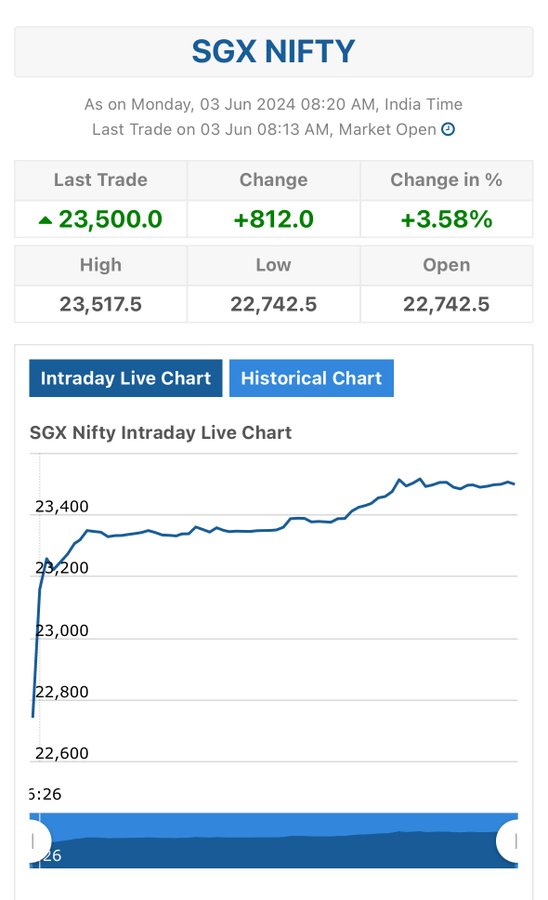Open the Historical Chart tab
This screenshot has width=548, height=900.
click(x=312, y=378)
